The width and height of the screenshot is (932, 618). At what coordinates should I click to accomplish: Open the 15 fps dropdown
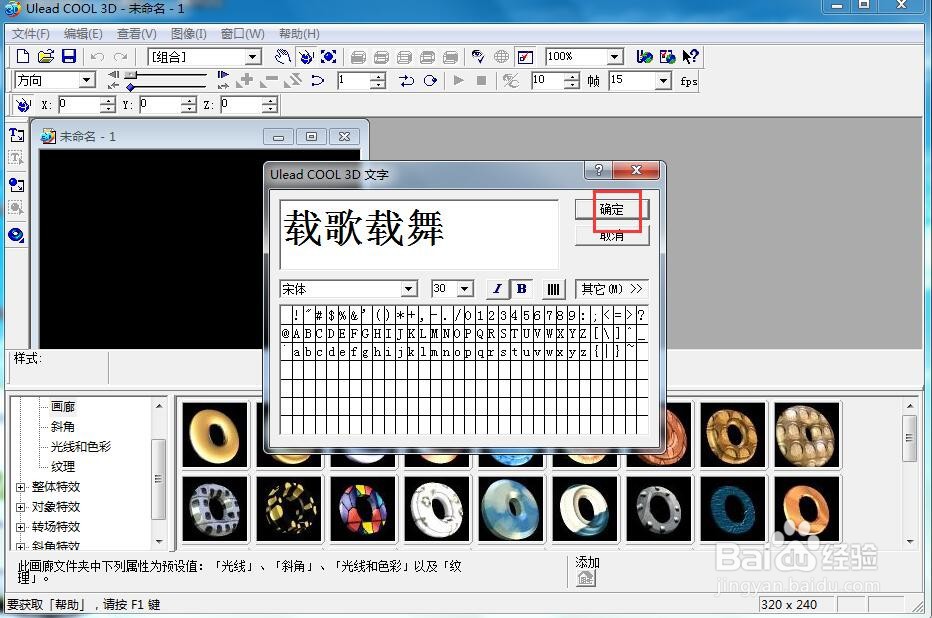(663, 80)
